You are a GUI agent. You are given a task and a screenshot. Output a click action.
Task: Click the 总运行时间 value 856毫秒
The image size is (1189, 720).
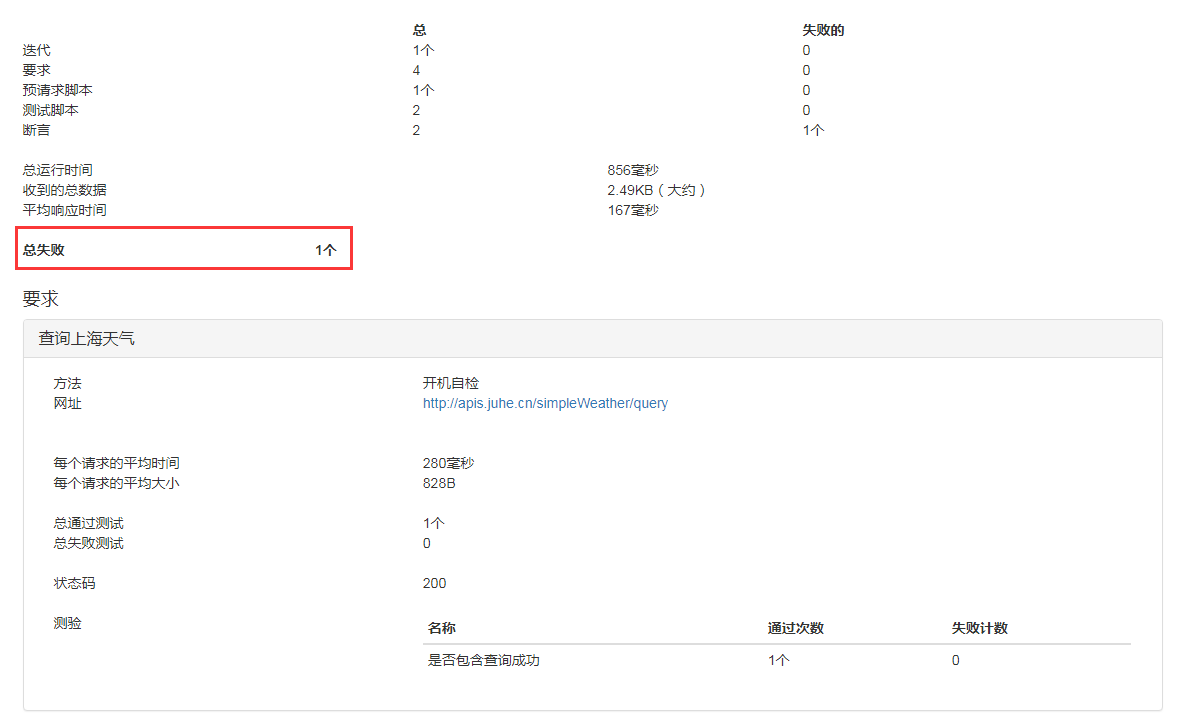[633, 170]
